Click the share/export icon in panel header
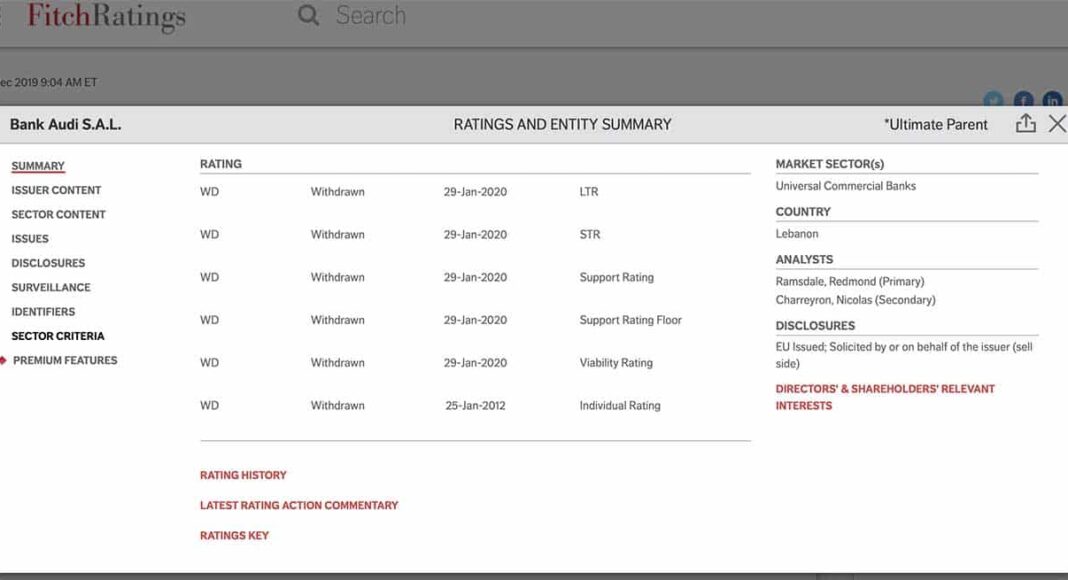 pyautogui.click(x=1025, y=124)
